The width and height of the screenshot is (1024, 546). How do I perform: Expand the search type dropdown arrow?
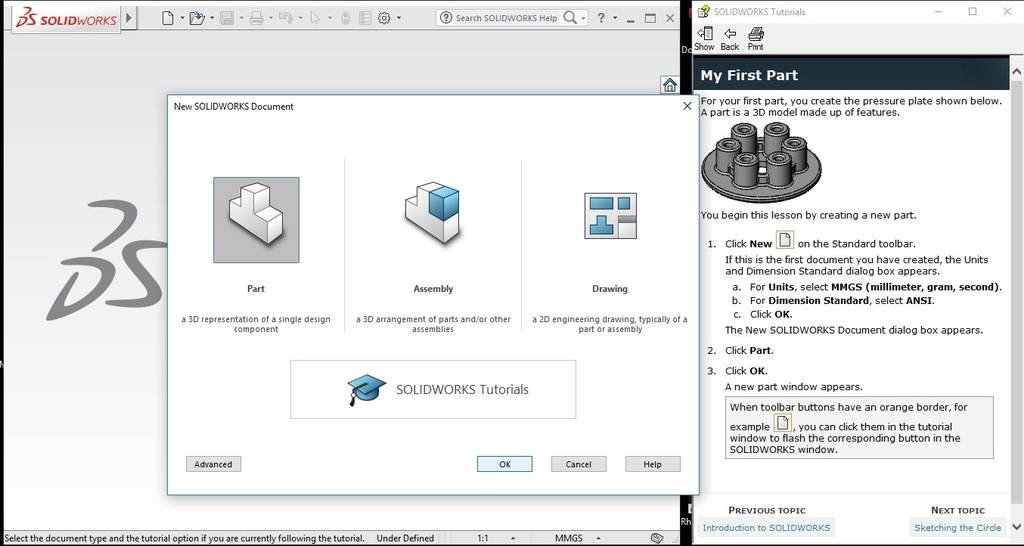point(583,18)
